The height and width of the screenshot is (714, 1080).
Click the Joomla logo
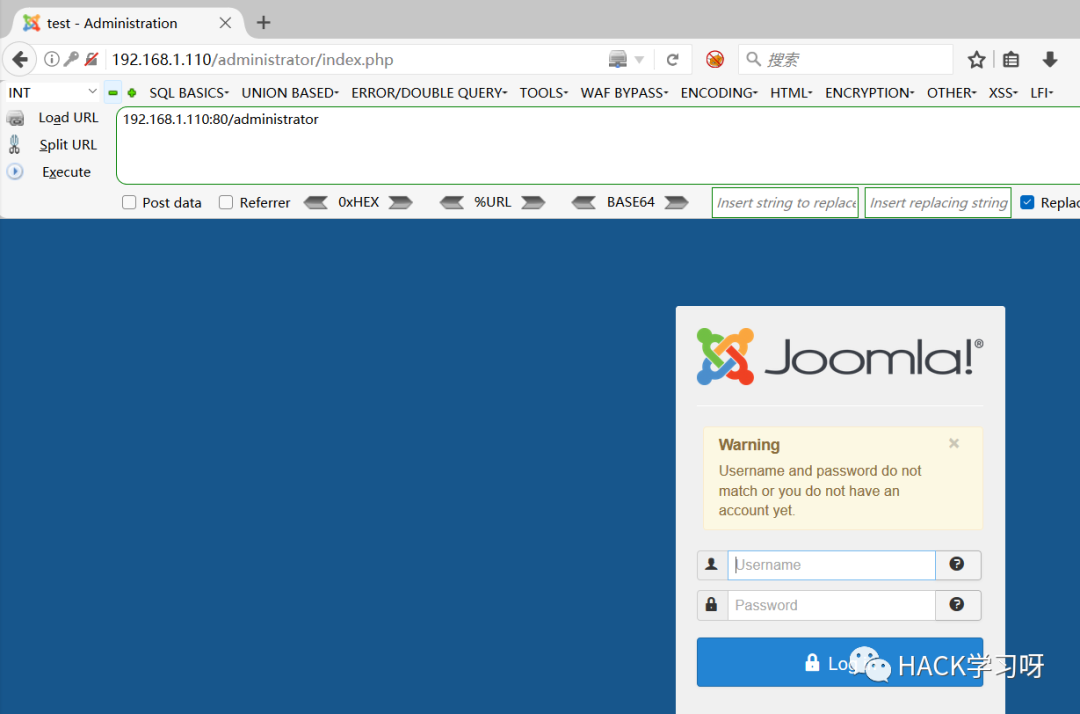click(x=840, y=357)
